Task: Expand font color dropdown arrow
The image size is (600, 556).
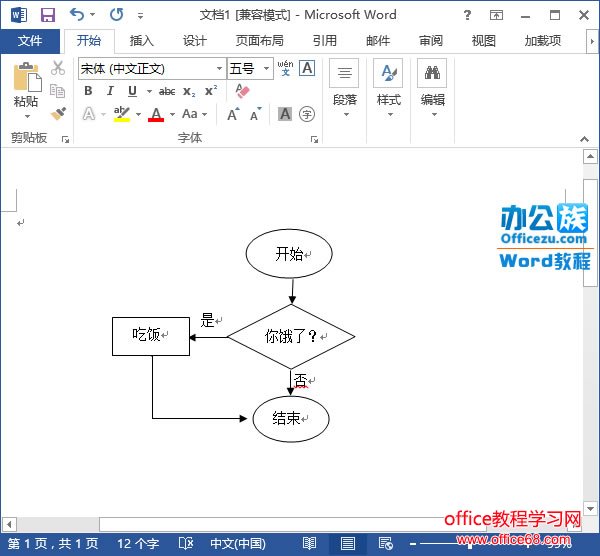Action: [173, 114]
